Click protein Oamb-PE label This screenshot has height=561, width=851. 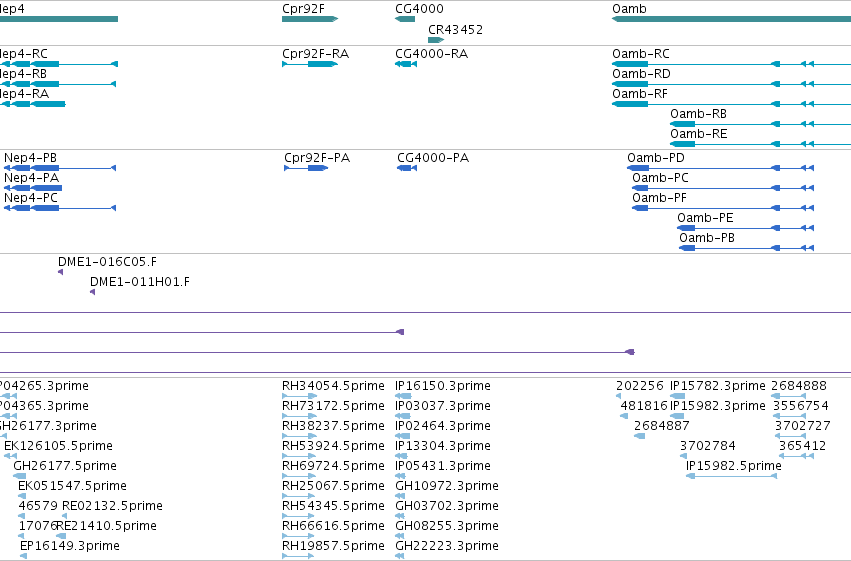[x=705, y=218]
